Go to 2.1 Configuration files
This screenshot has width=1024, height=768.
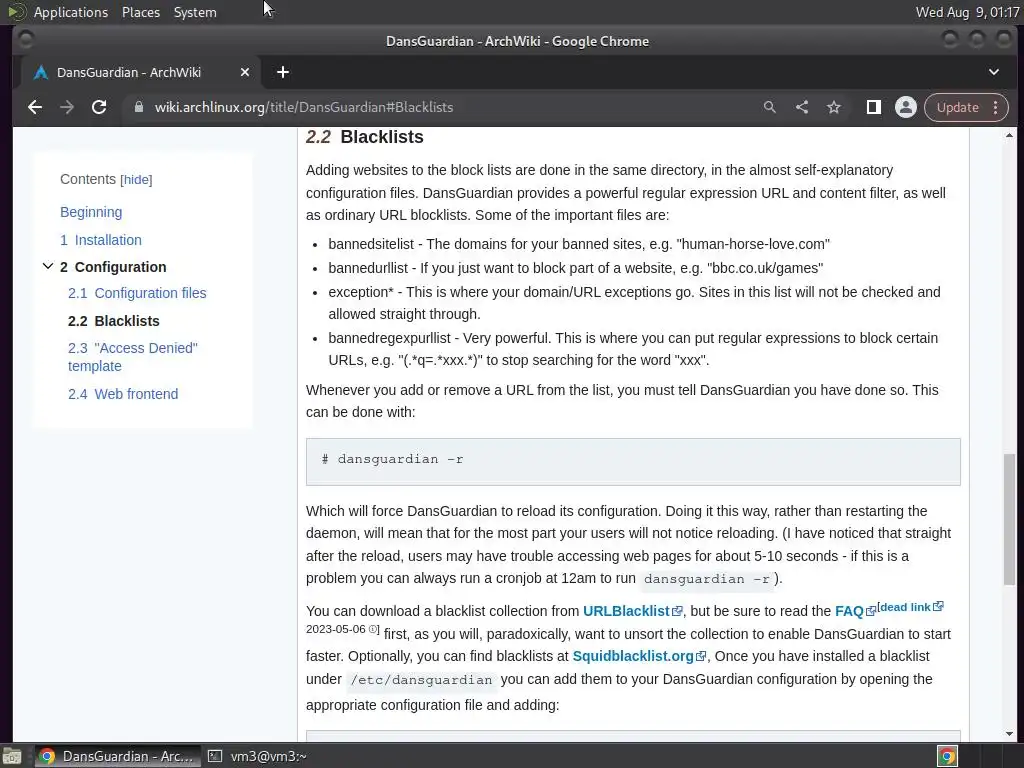pos(137,293)
